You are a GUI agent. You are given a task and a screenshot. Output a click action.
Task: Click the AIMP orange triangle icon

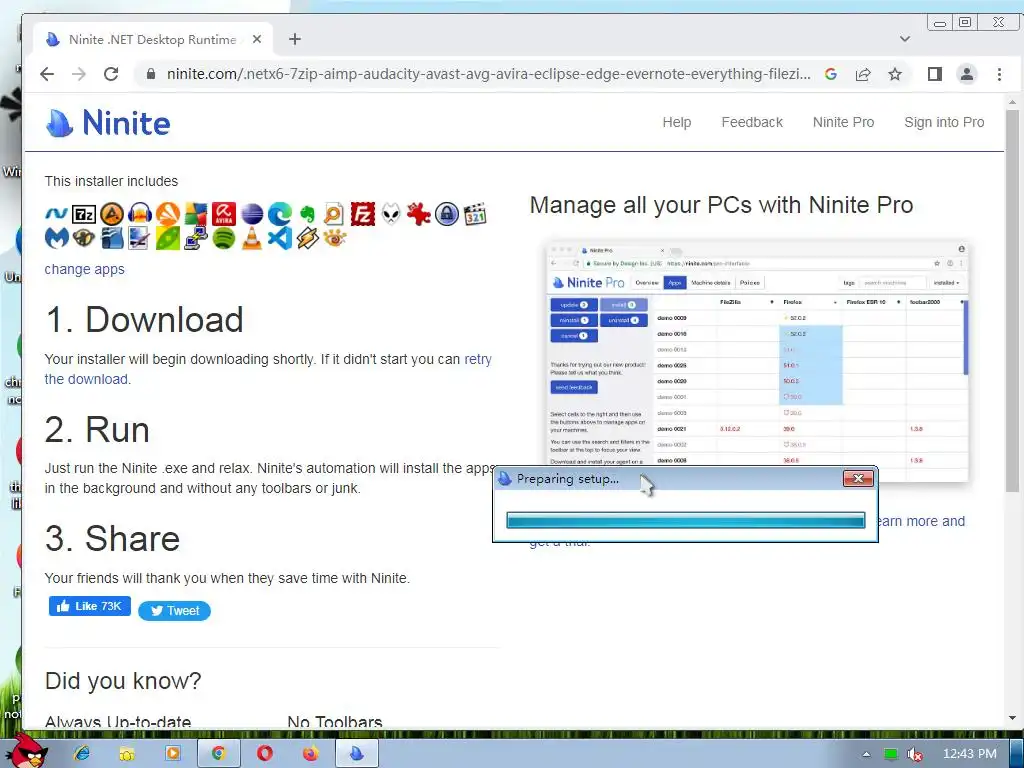pyautogui.click(x=112, y=214)
